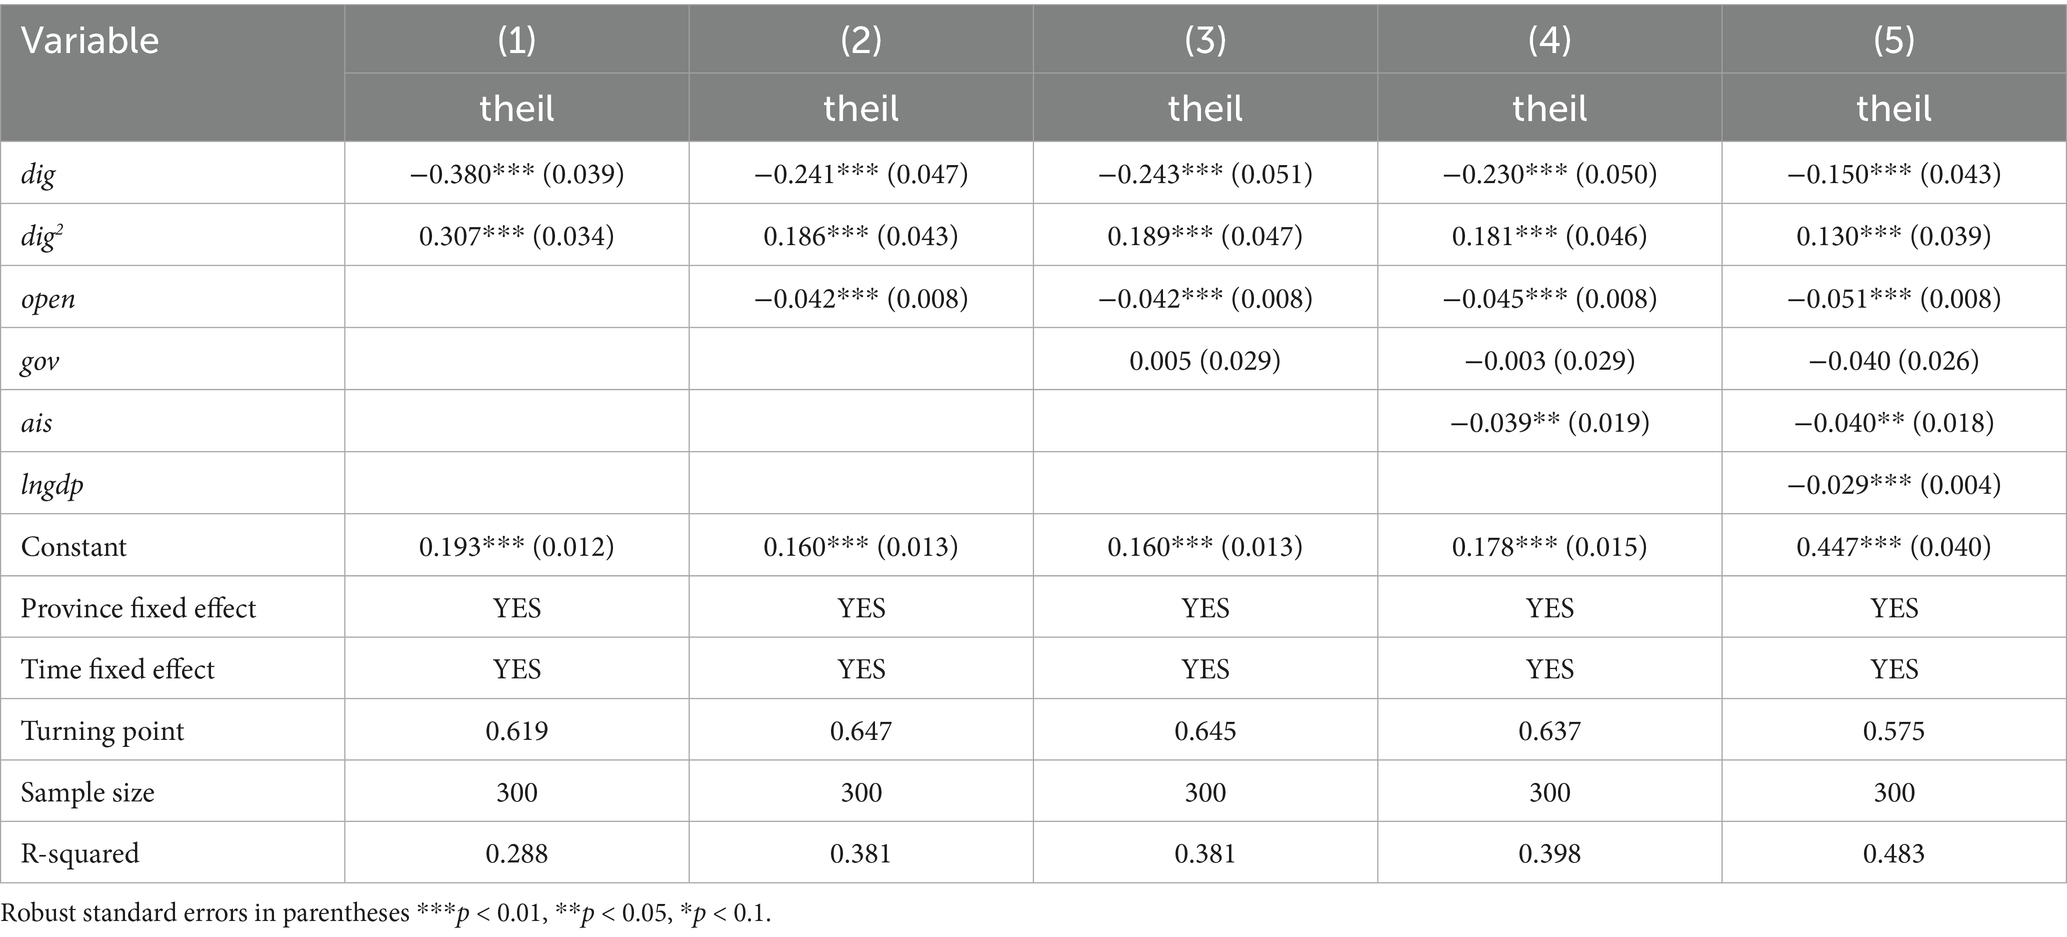Select the Constant value 0.447*** (0.040)
2067x937 pixels.
point(1894,546)
